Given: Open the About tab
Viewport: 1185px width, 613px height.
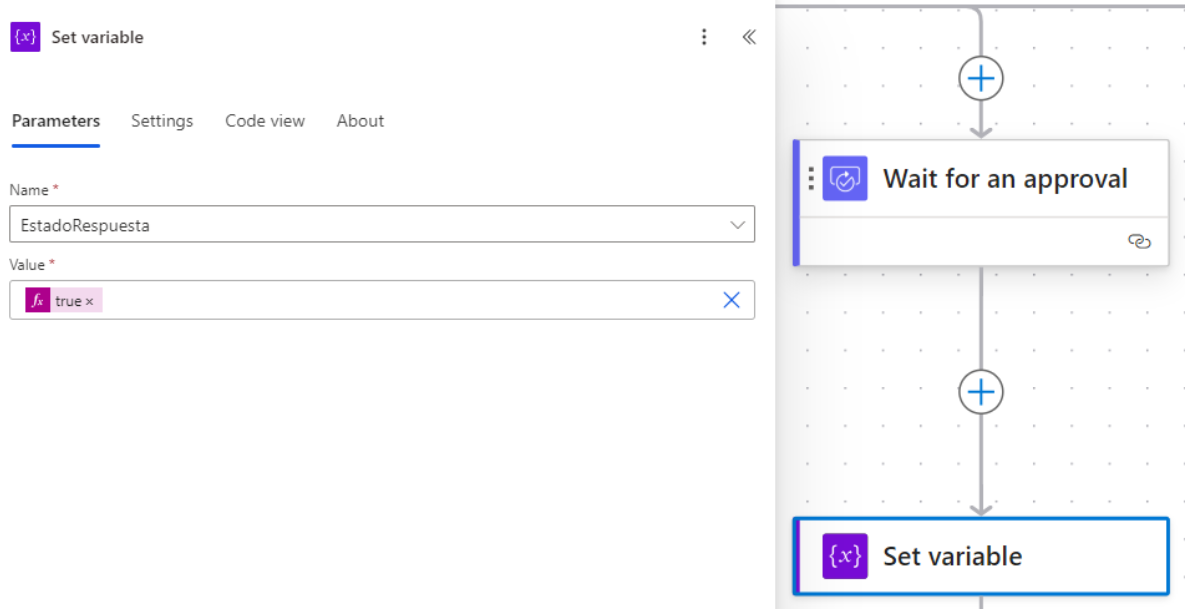Looking at the screenshot, I should tap(360, 121).
